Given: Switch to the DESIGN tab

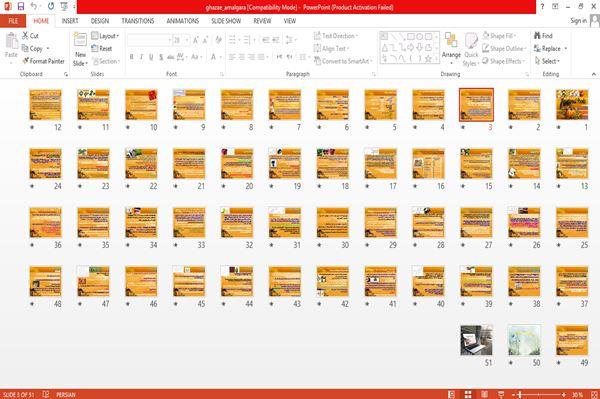Looking at the screenshot, I should pos(100,21).
